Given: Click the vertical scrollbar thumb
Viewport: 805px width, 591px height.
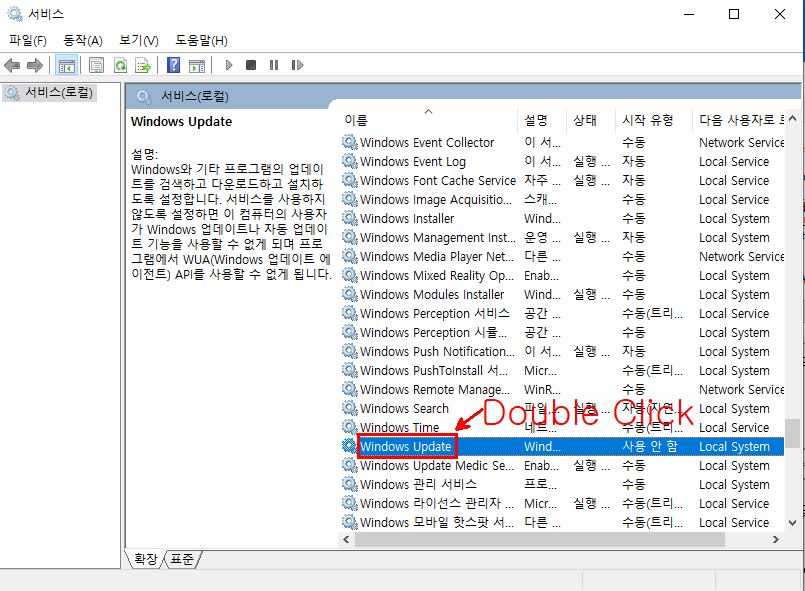Looking at the screenshot, I should pos(792,434).
